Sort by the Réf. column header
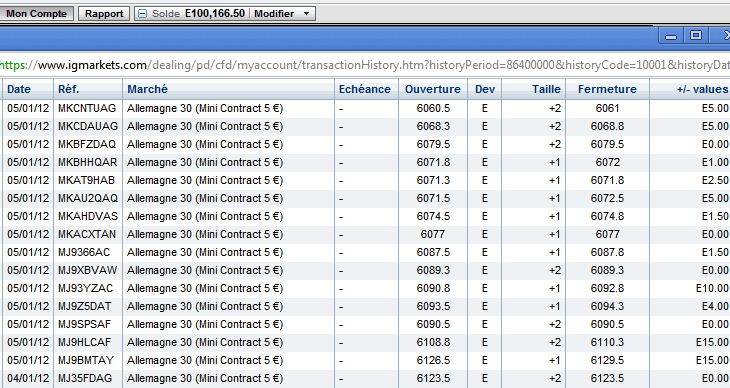This screenshot has width=730, height=388. (x=88, y=89)
